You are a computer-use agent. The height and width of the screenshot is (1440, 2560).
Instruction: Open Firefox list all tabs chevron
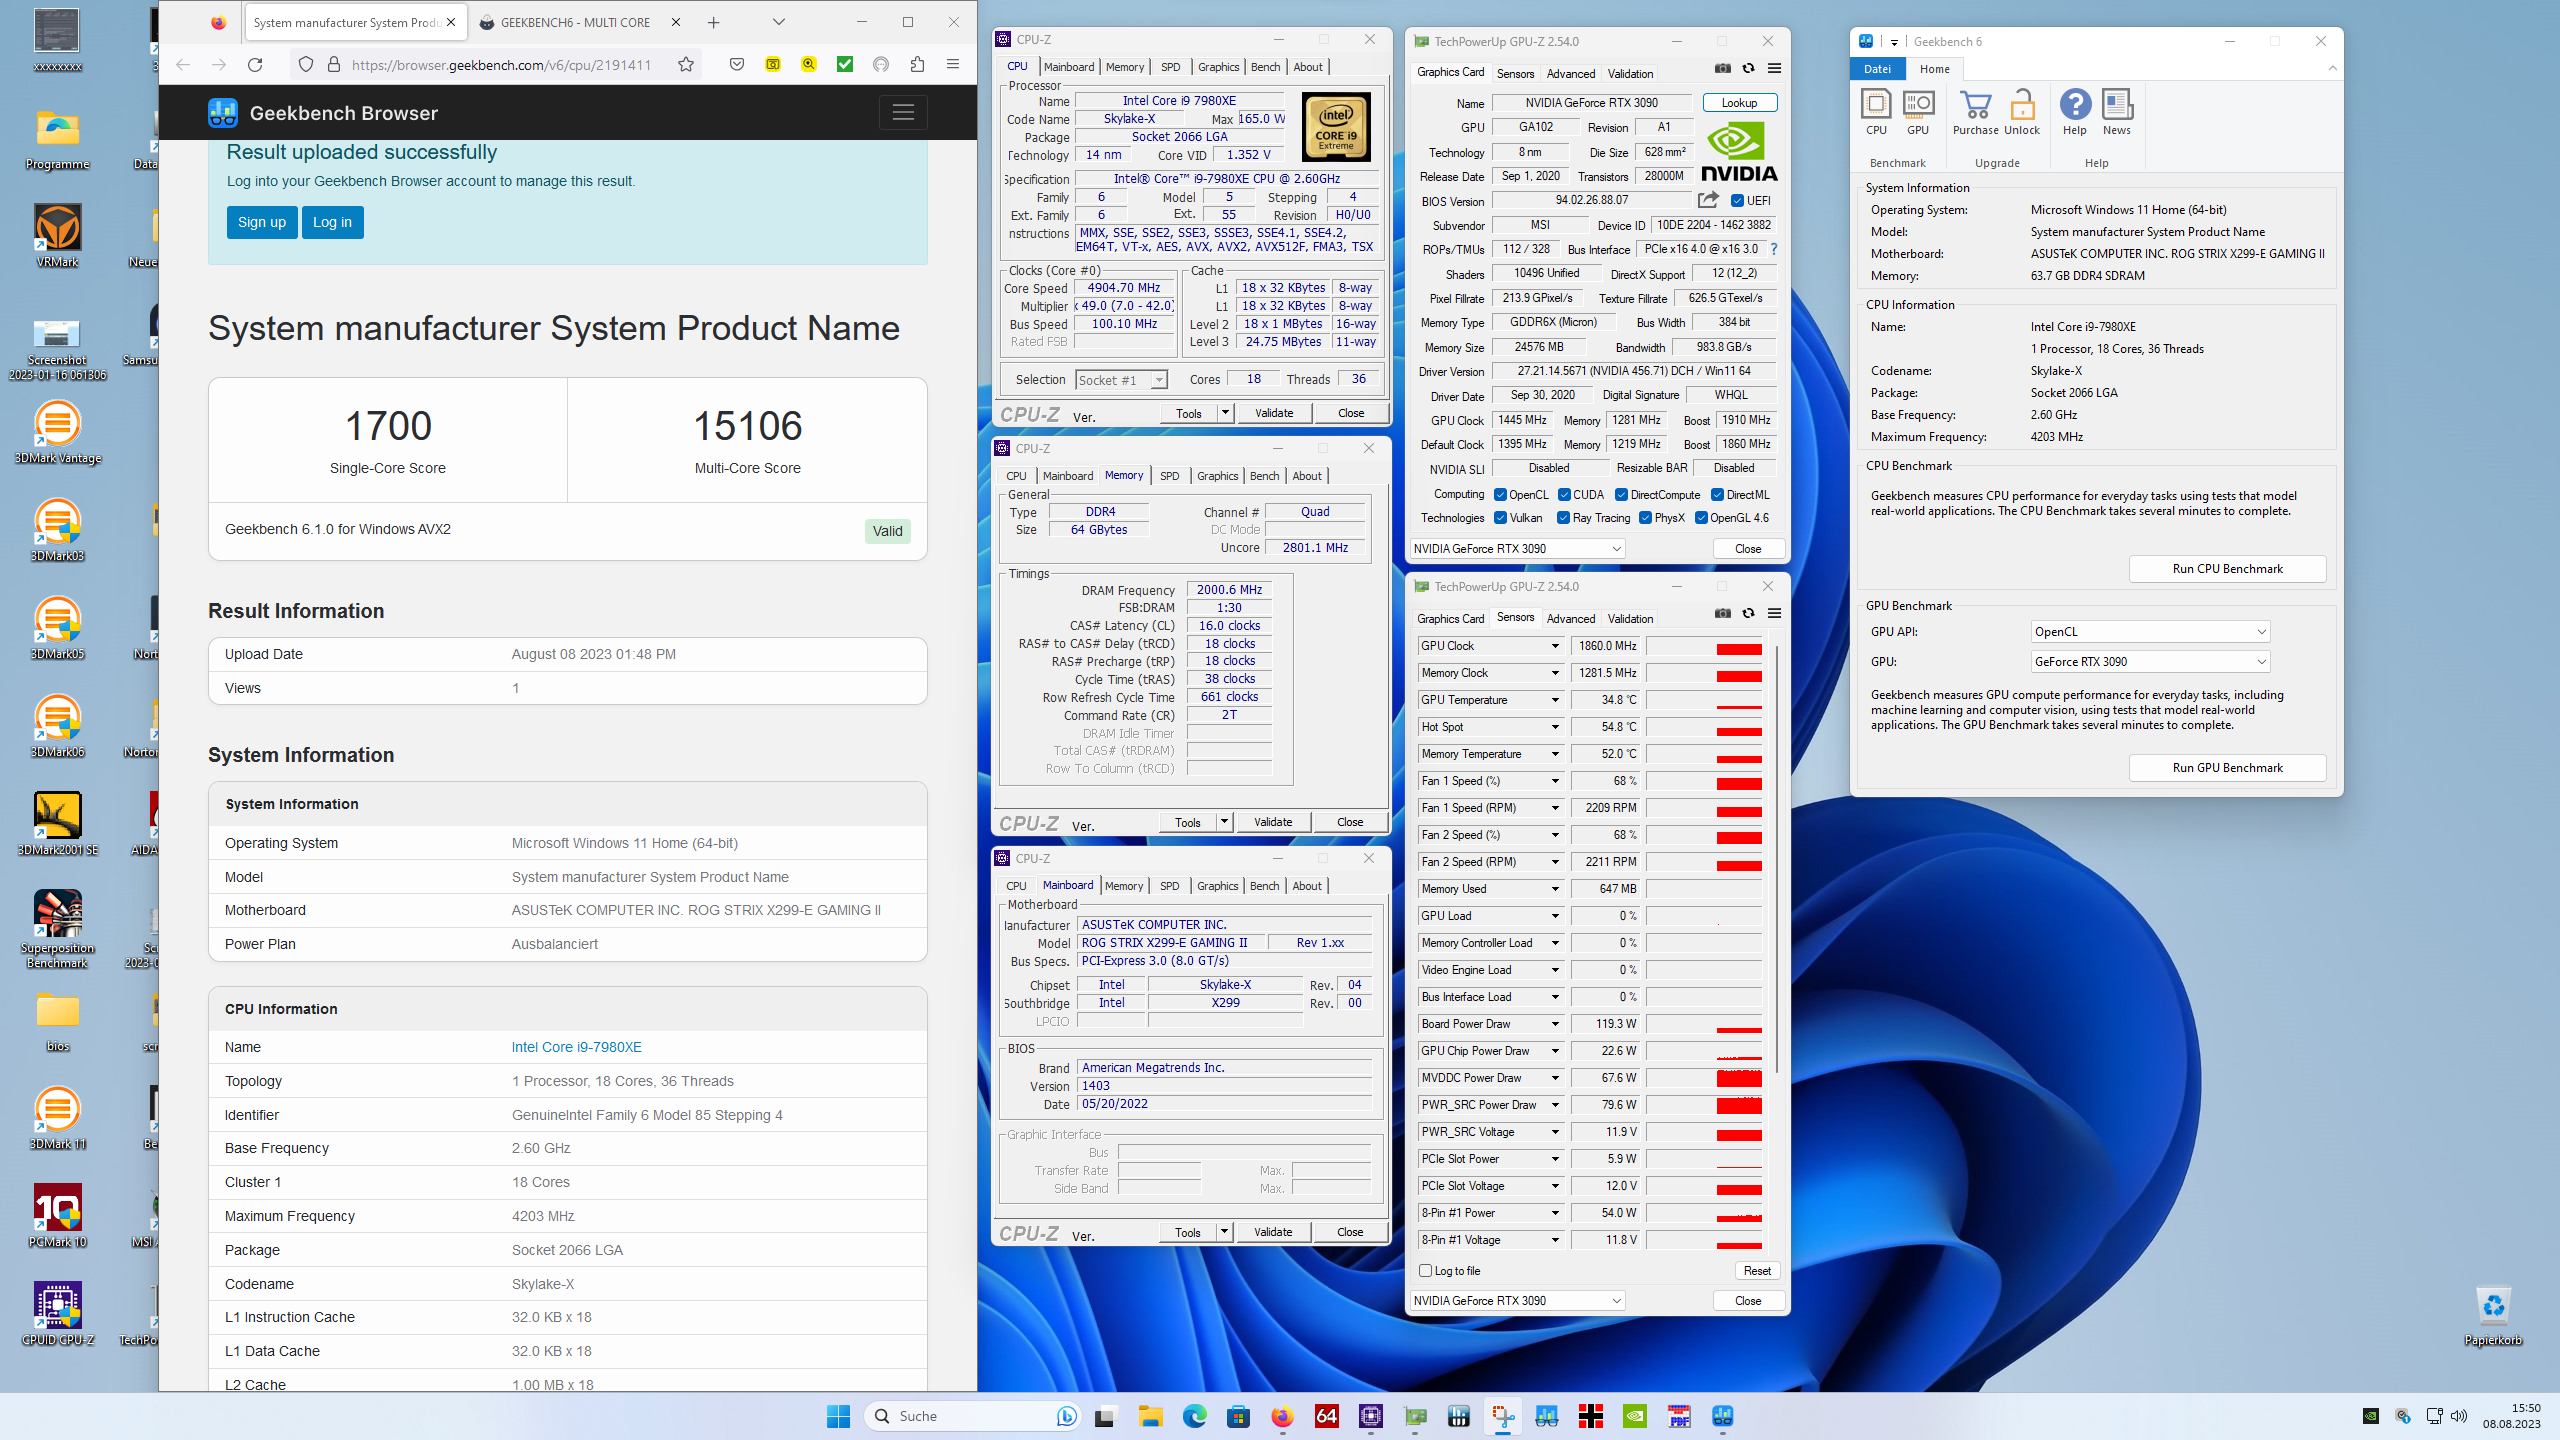778,22
